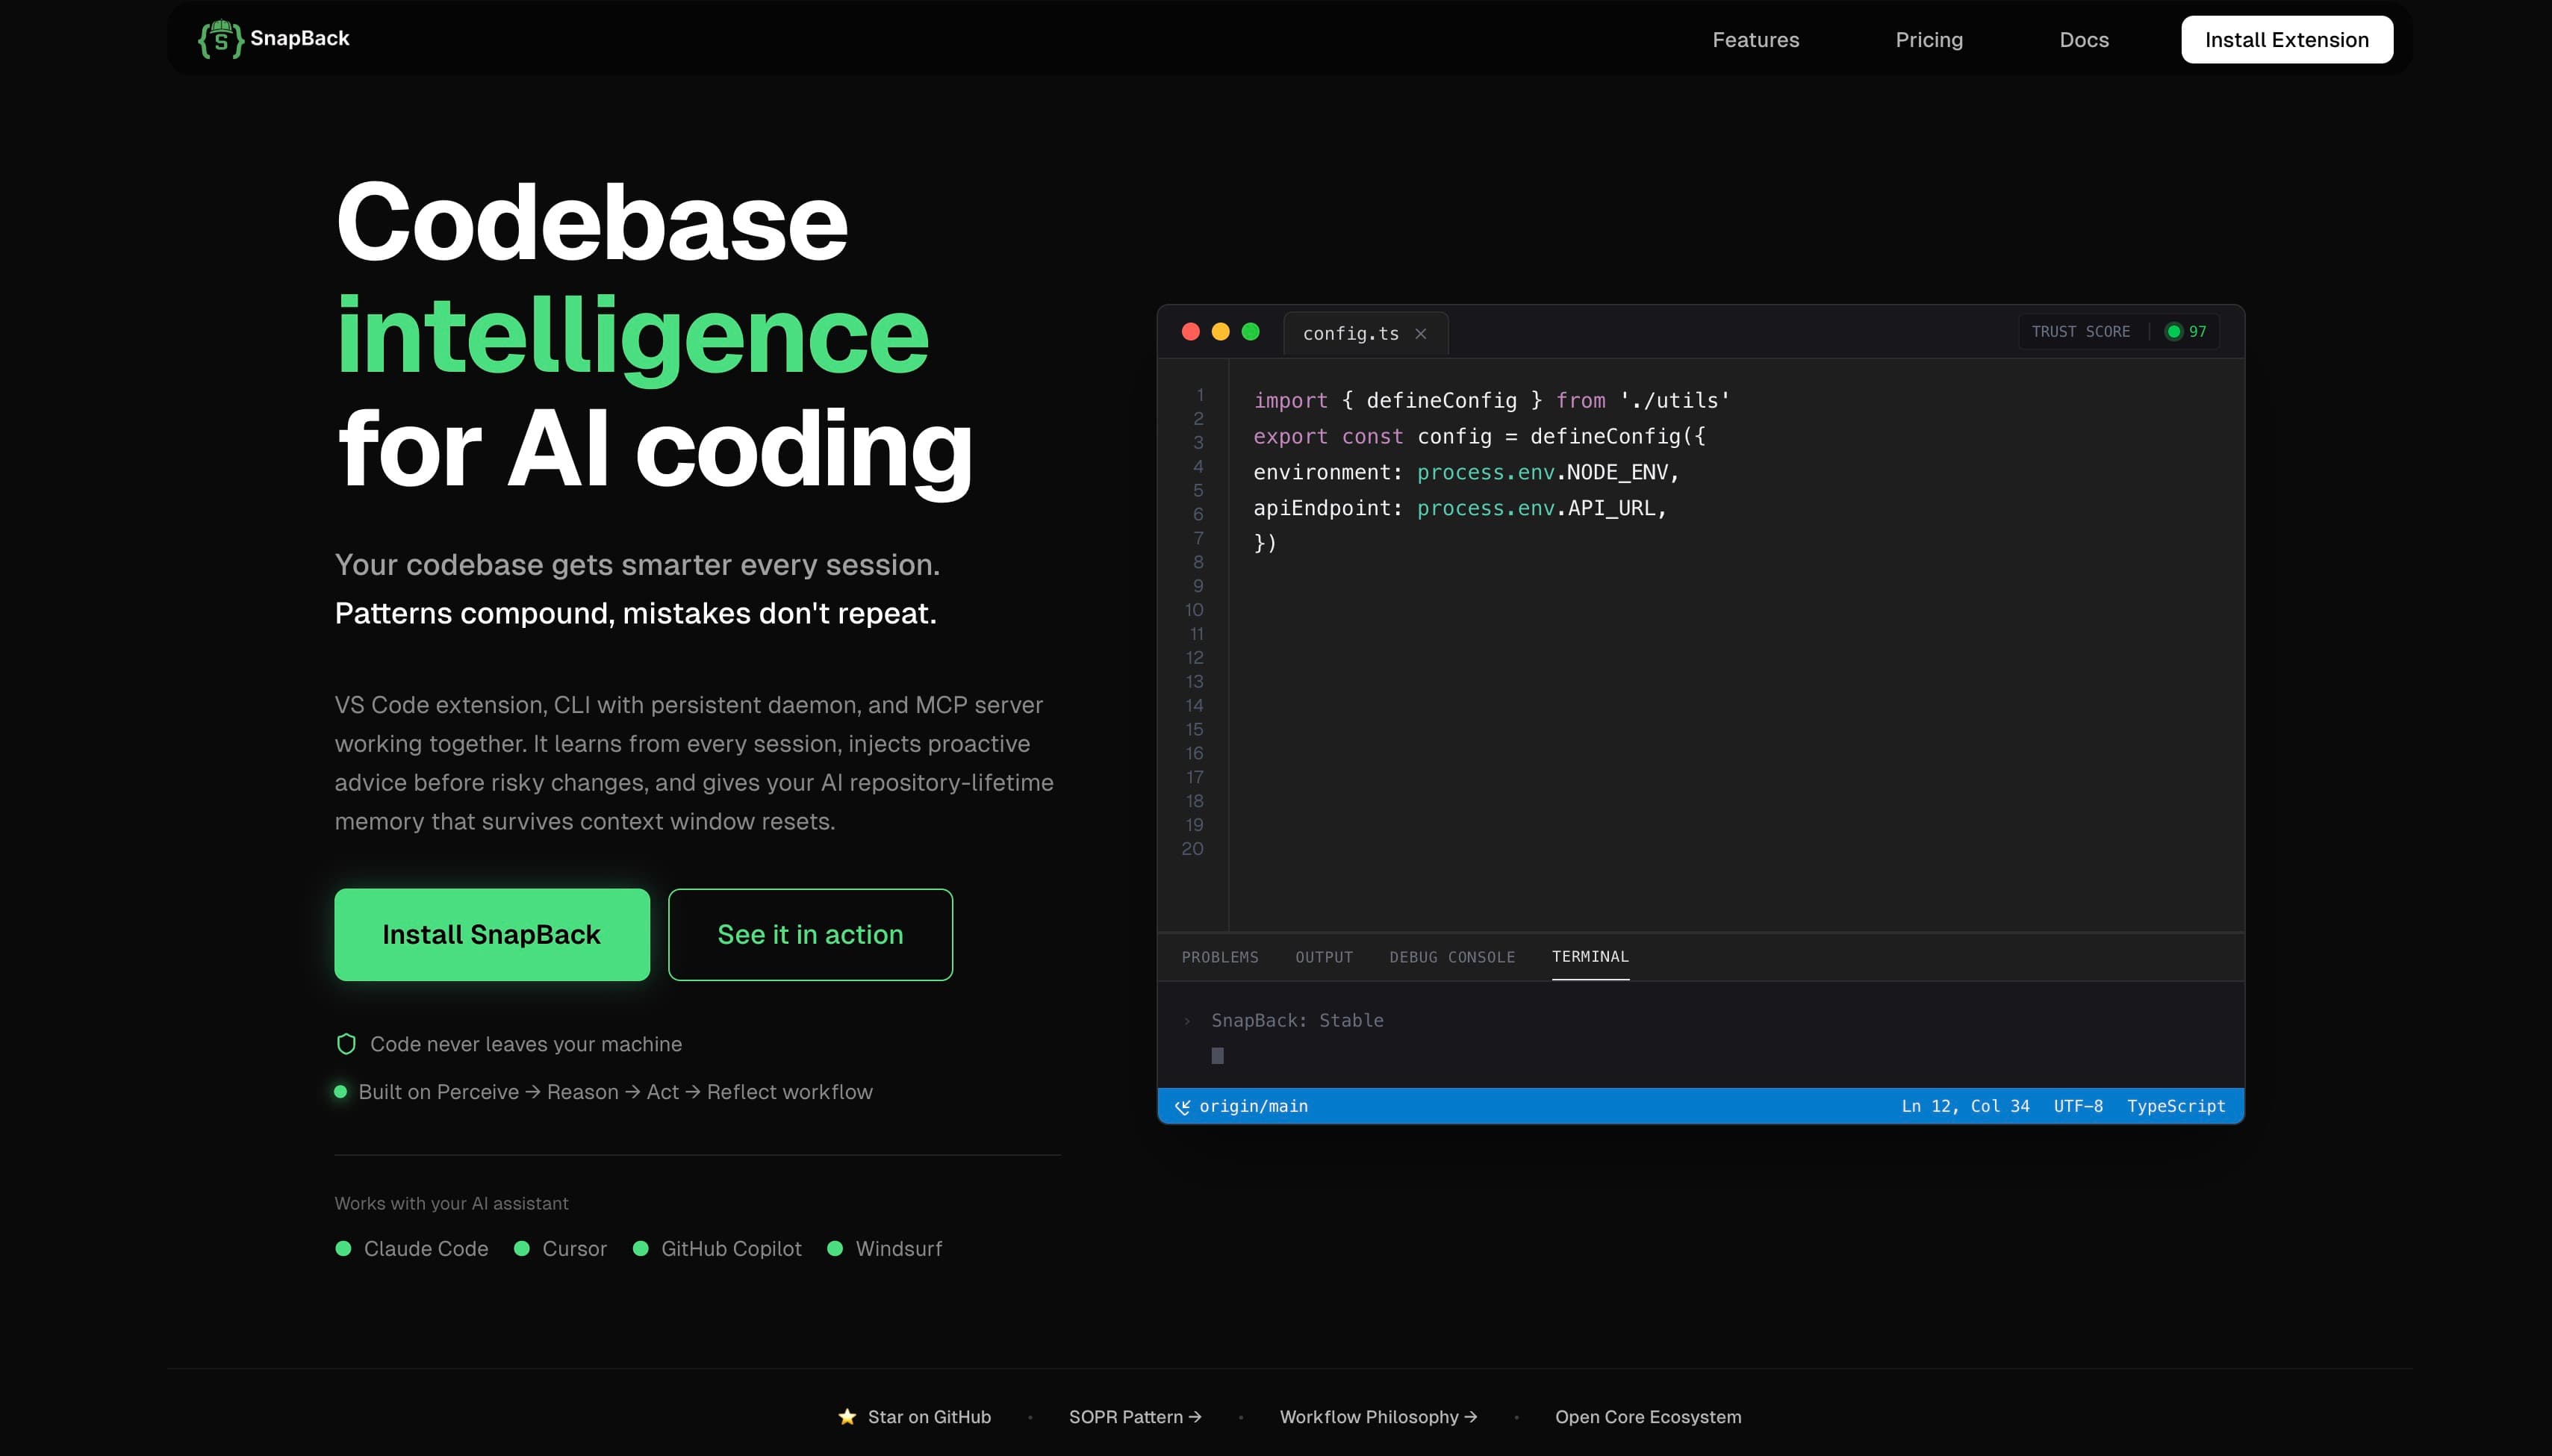Close the config.ts tab with X
This screenshot has width=2552, height=1456.
click(1420, 334)
